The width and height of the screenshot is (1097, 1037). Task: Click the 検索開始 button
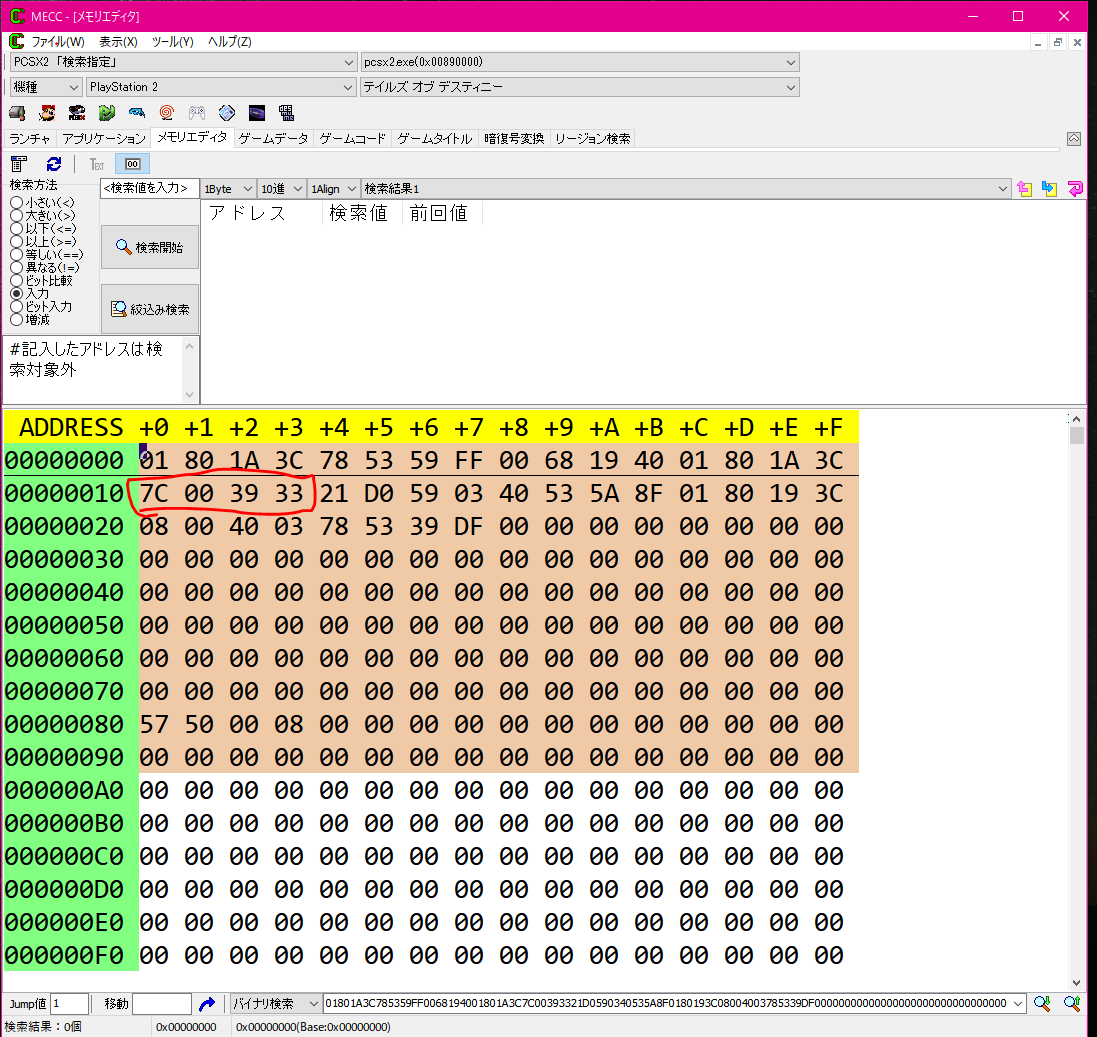click(150, 247)
